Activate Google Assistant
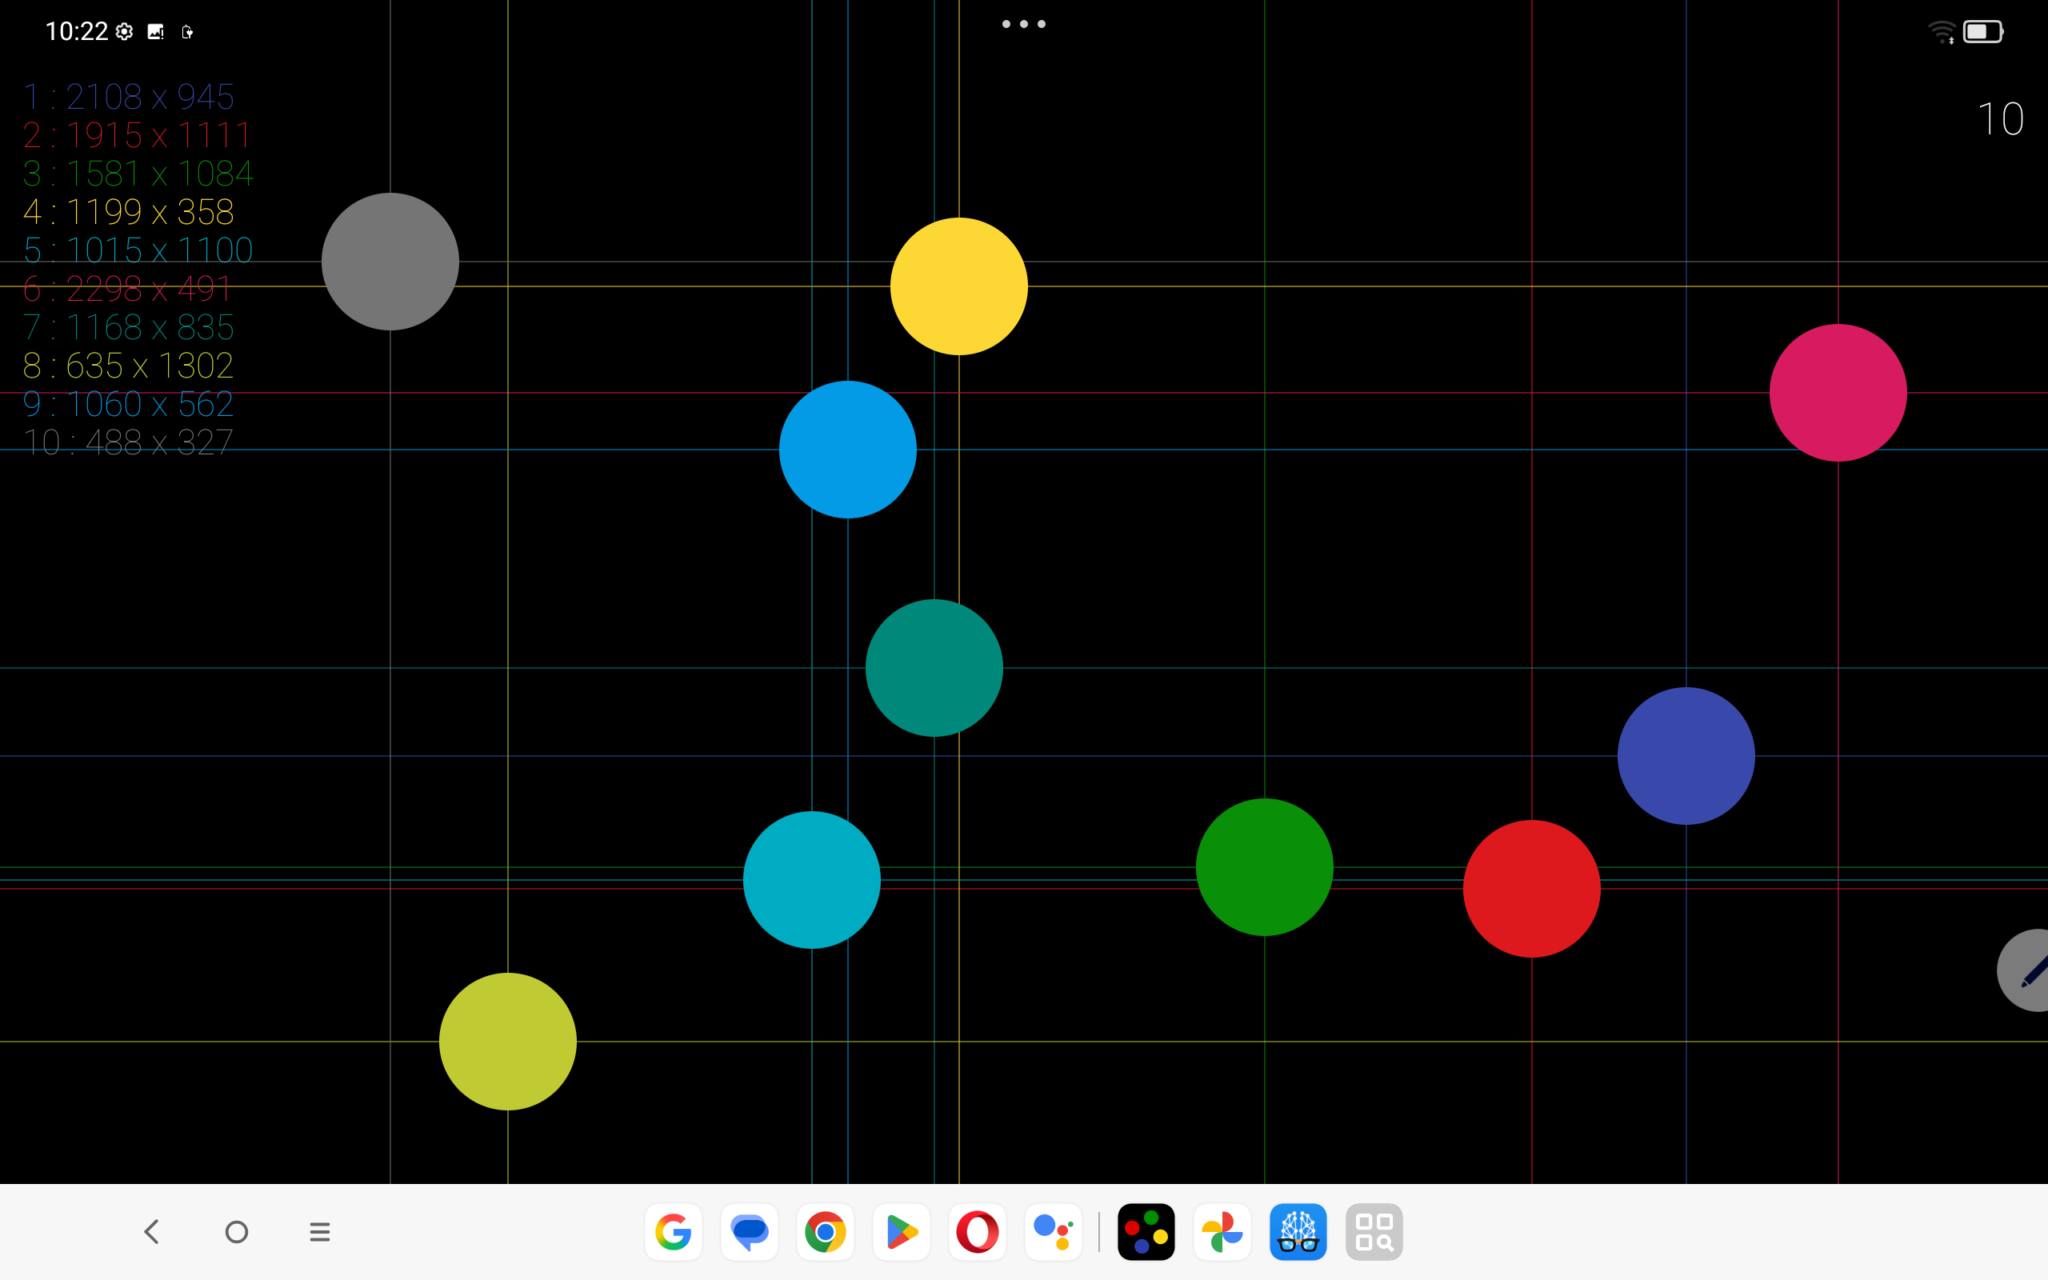 (x=1053, y=1232)
